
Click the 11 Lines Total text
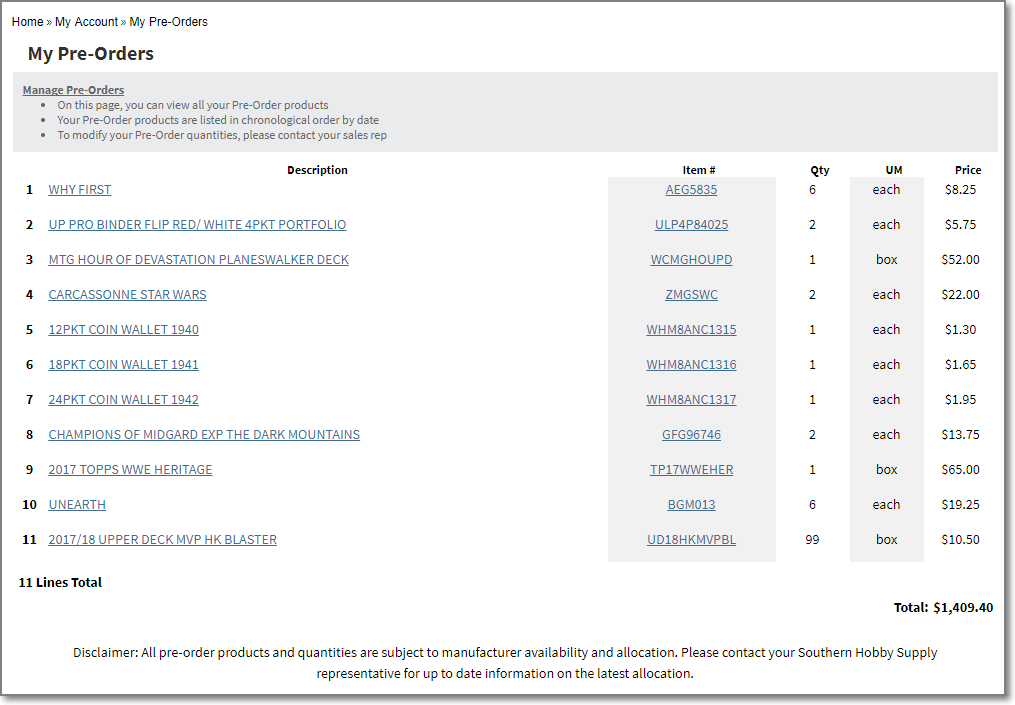coord(60,582)
